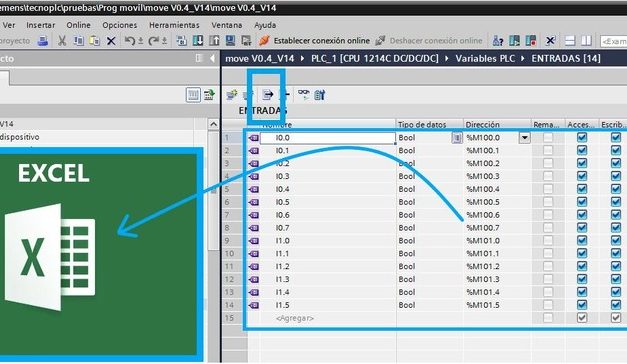Screen dimensions: 627x364
Task: Click the project tree table view icon
Action: tap(193, 95)
